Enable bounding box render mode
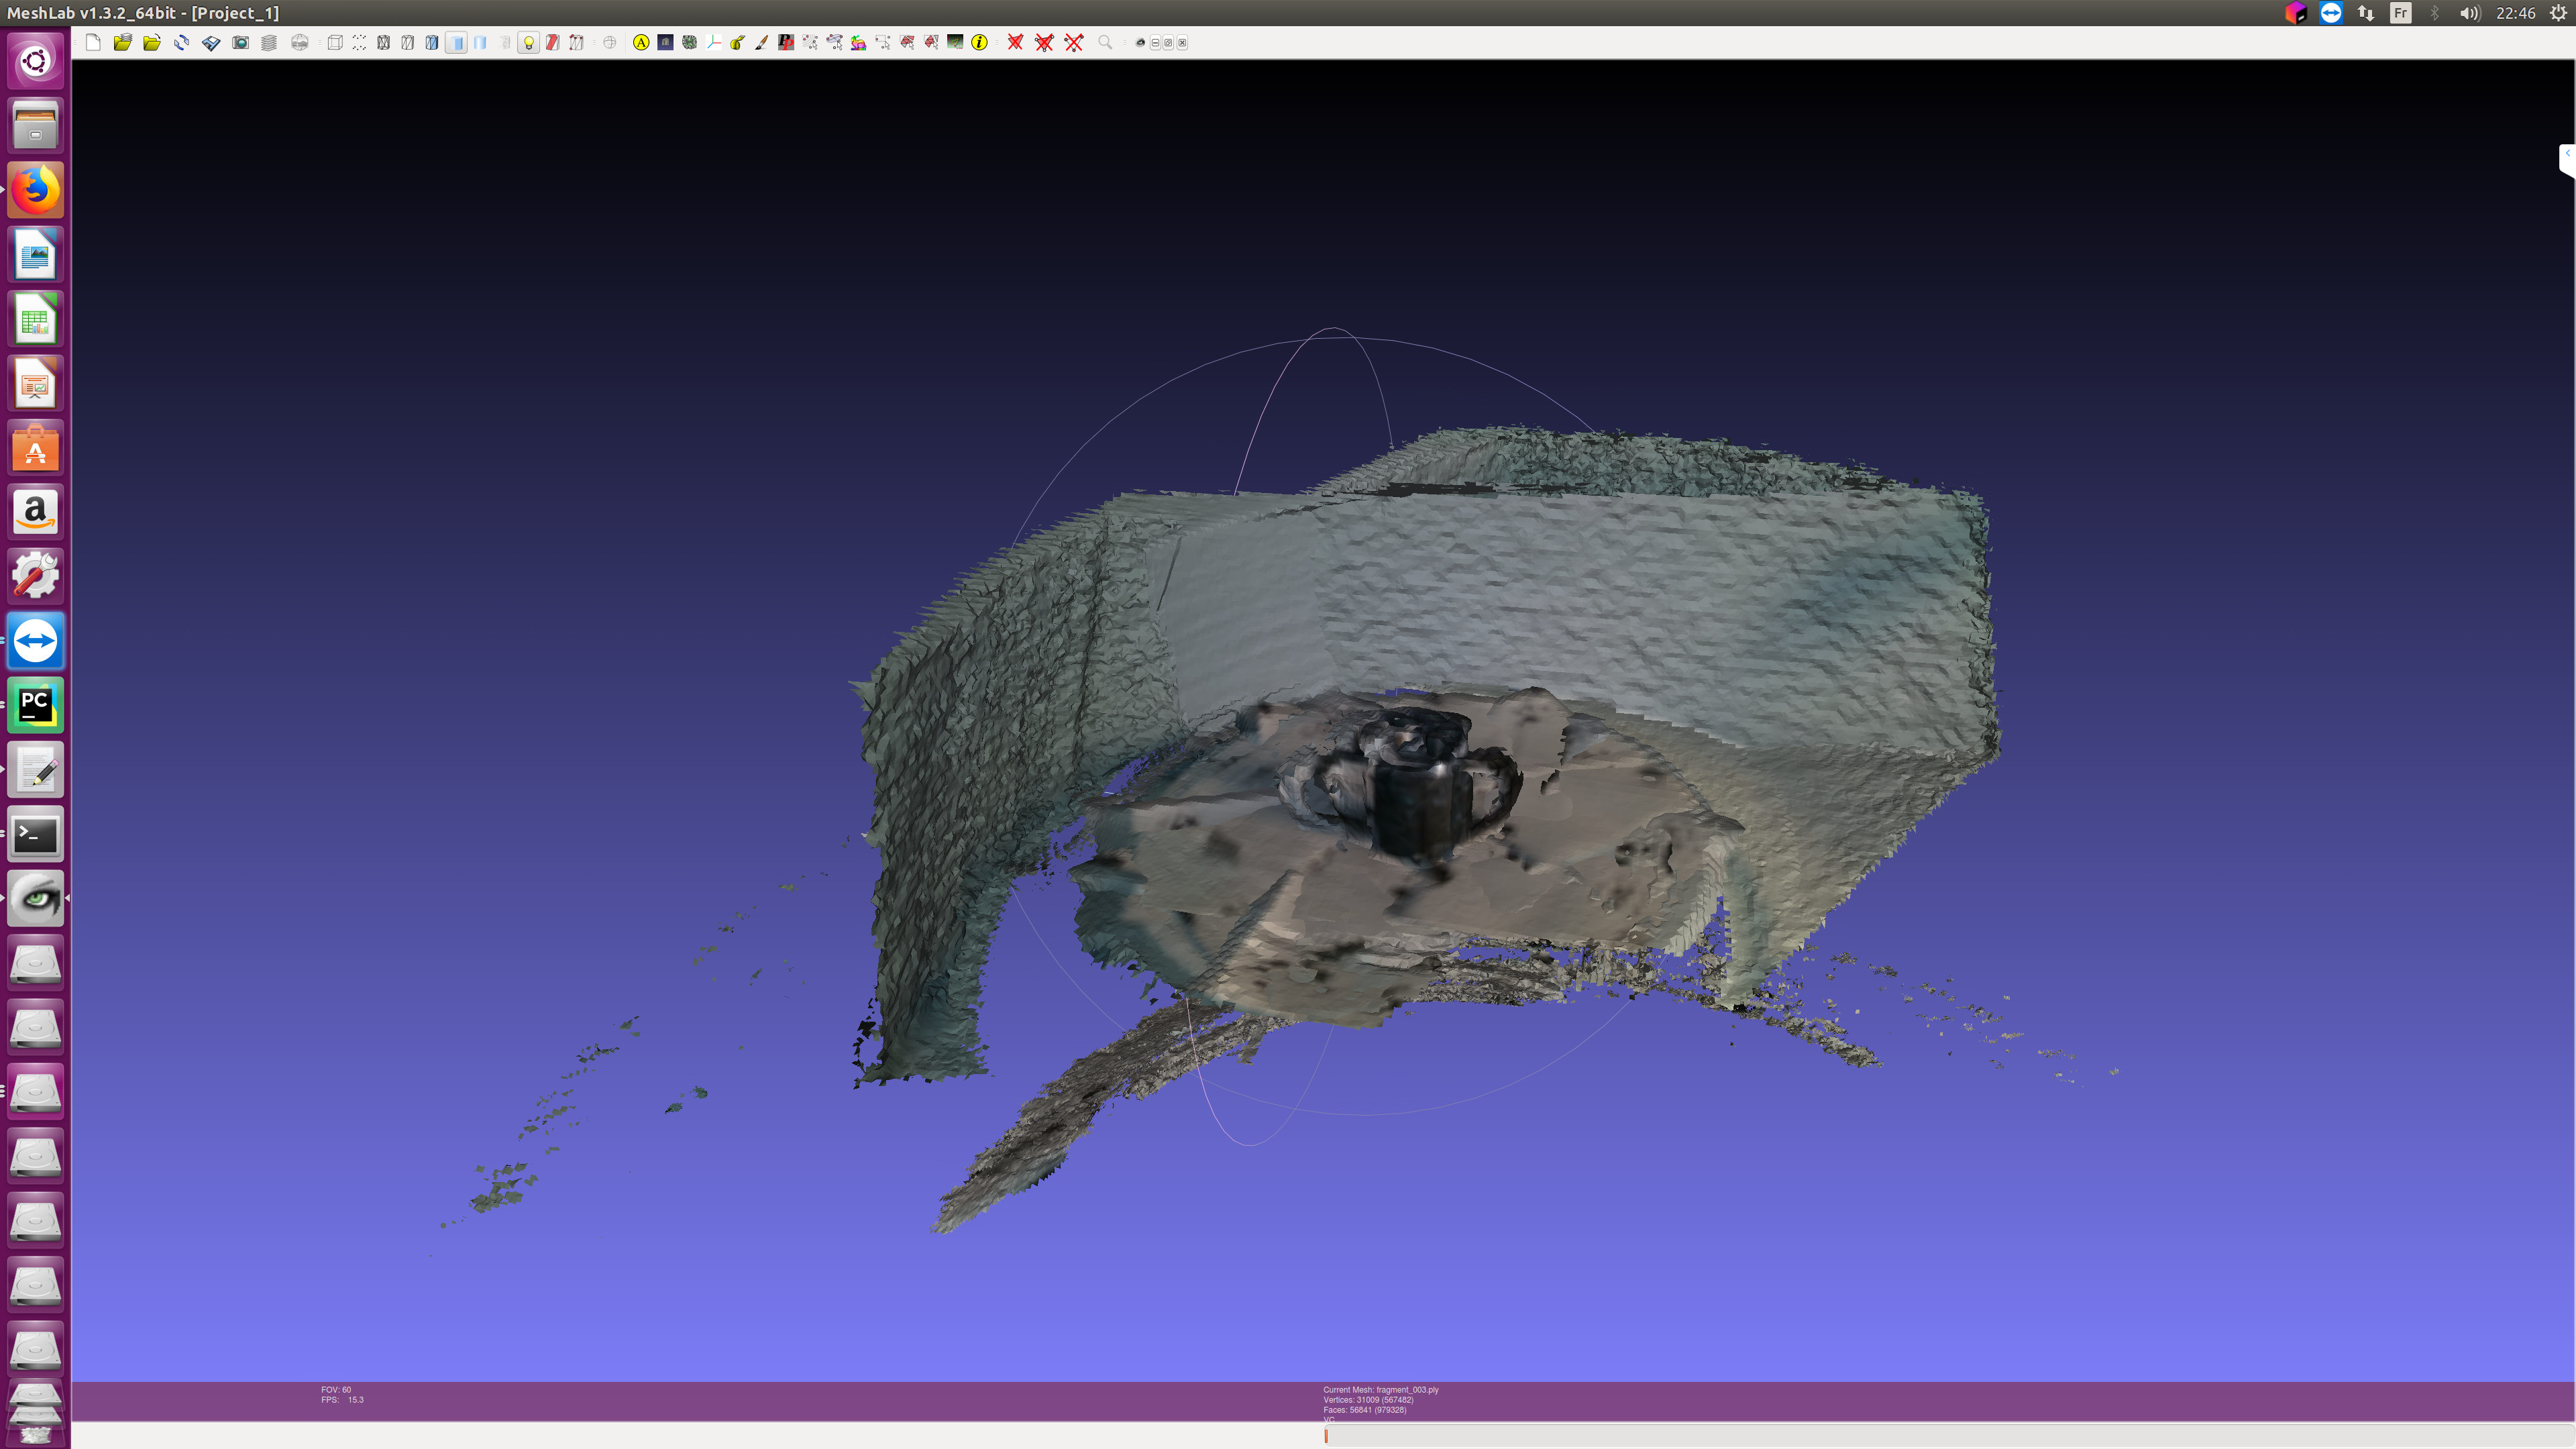This screenshot has width=2576, height=1449. click(335, 42)
